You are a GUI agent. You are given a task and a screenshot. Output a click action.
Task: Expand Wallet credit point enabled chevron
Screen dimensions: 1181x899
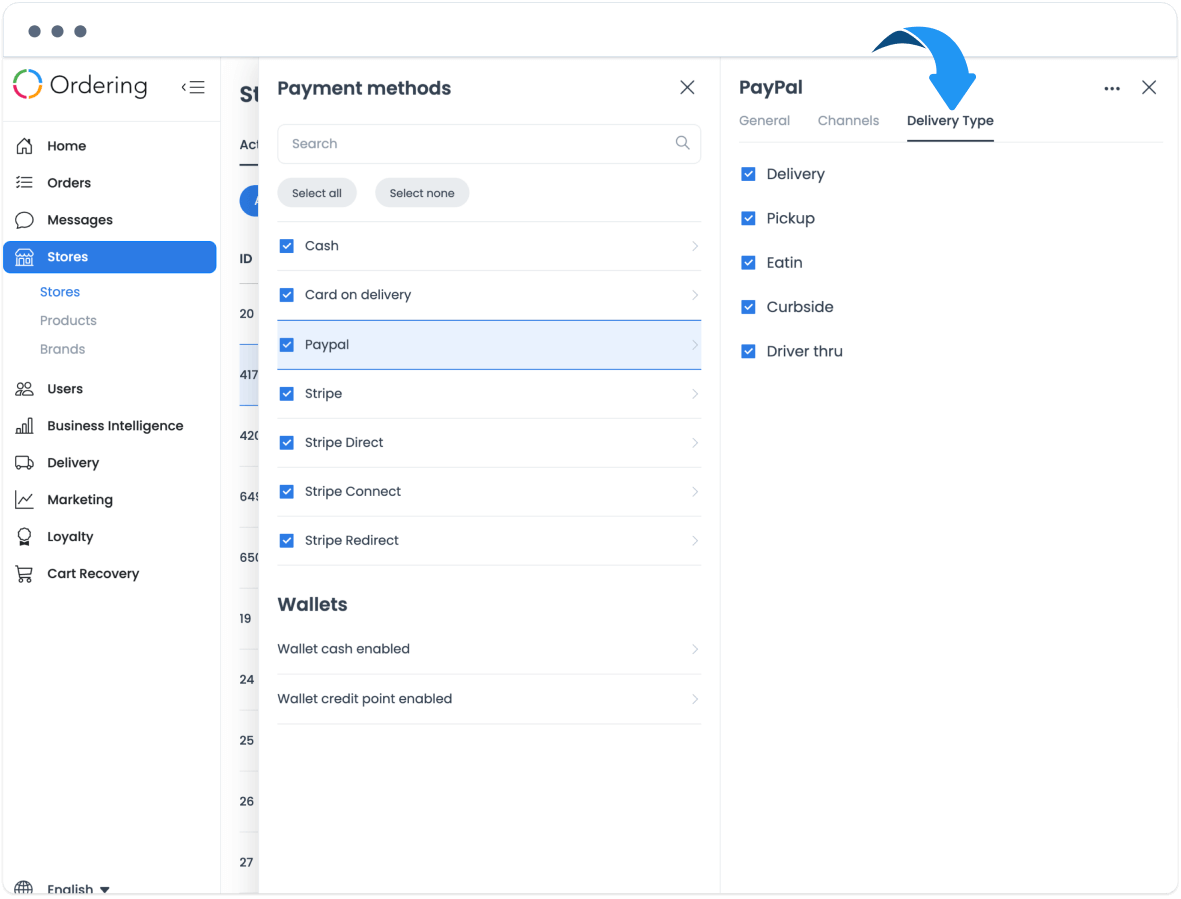click(x=694, y=699)
